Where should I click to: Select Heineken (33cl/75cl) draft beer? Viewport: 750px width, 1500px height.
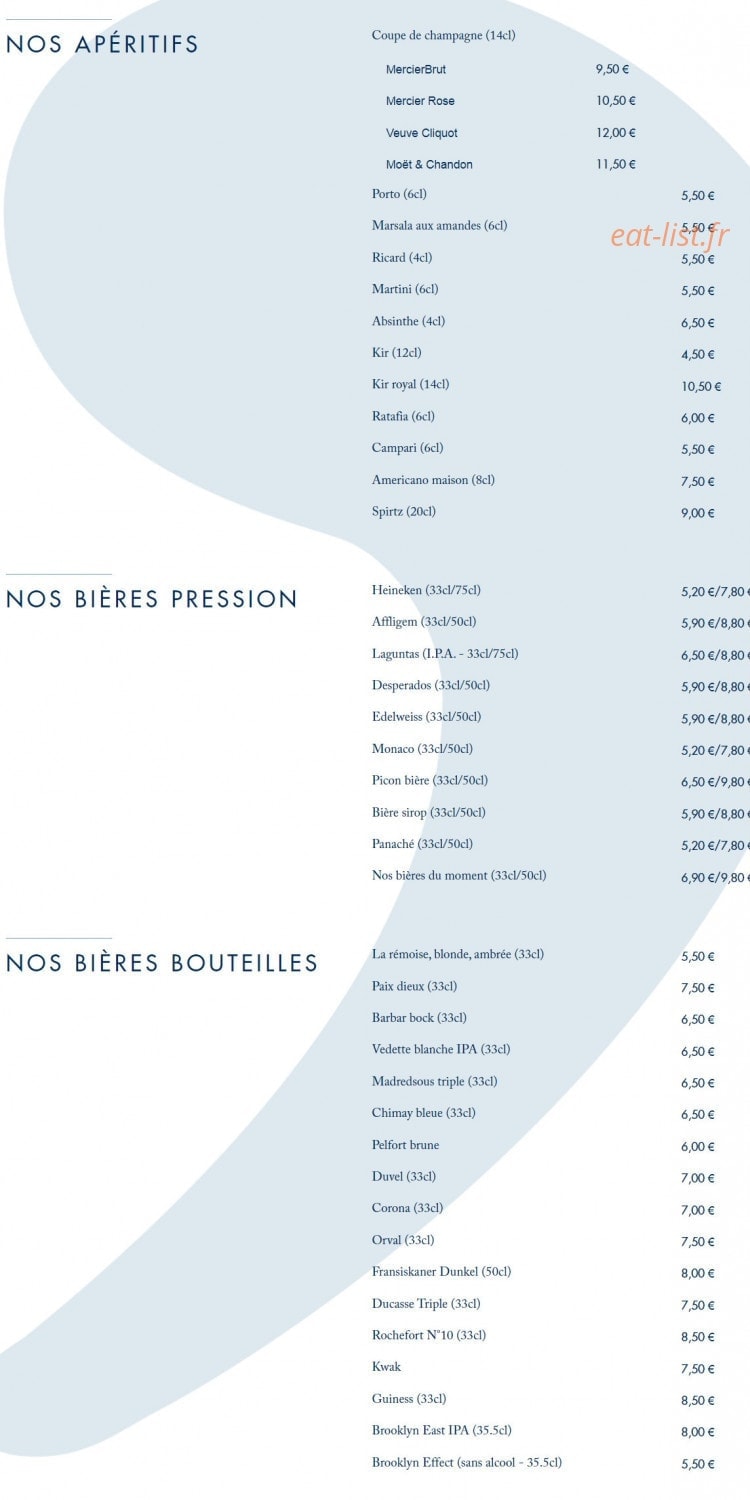coord(426,591)
